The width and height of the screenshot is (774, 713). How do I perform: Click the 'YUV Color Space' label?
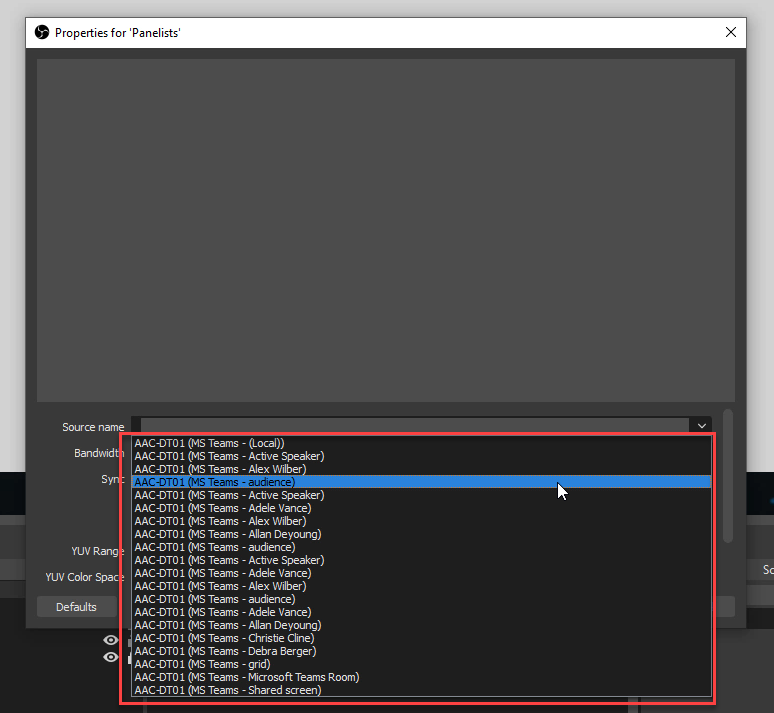click(x=84, y=577)
